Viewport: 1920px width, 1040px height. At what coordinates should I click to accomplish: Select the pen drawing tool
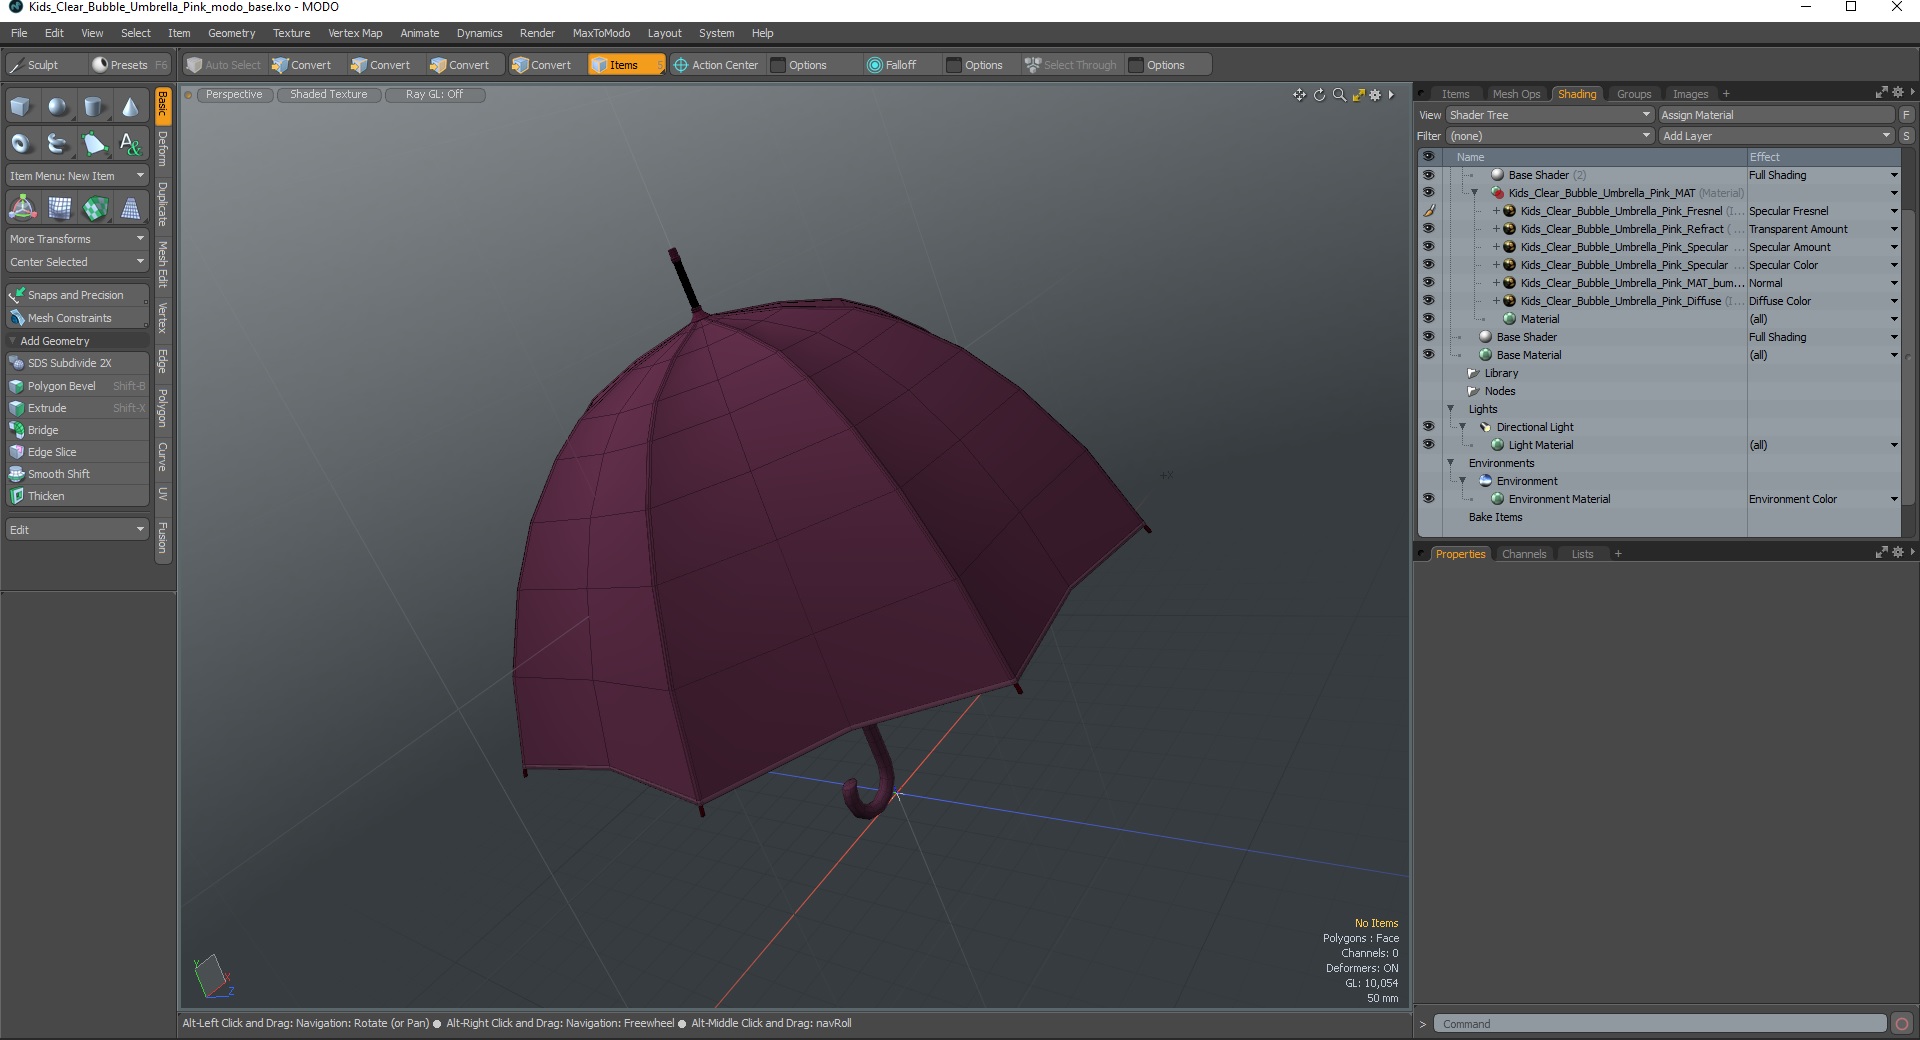click(x=94, y=144)
